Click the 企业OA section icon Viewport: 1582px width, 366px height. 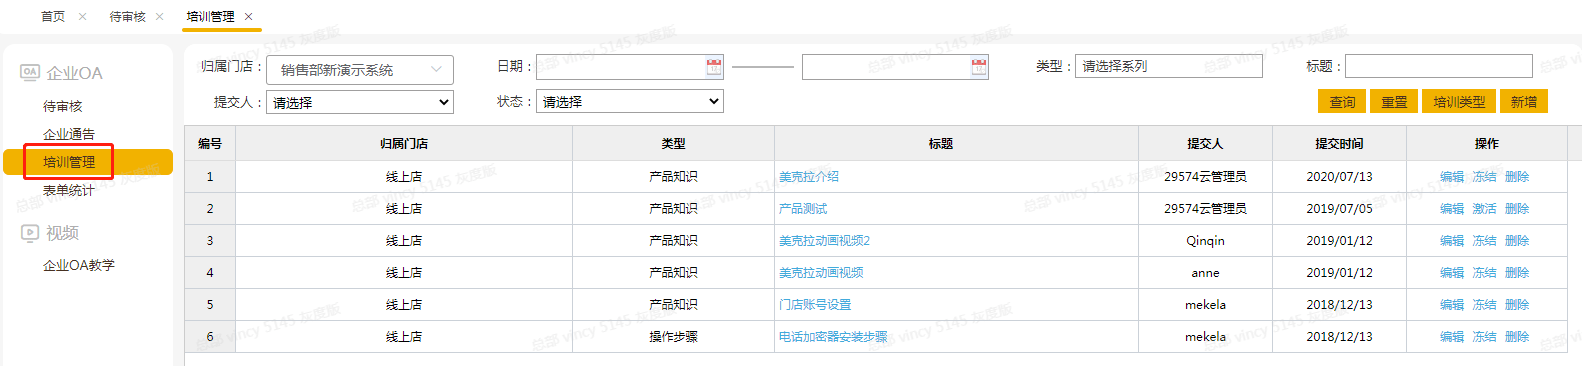30,72
